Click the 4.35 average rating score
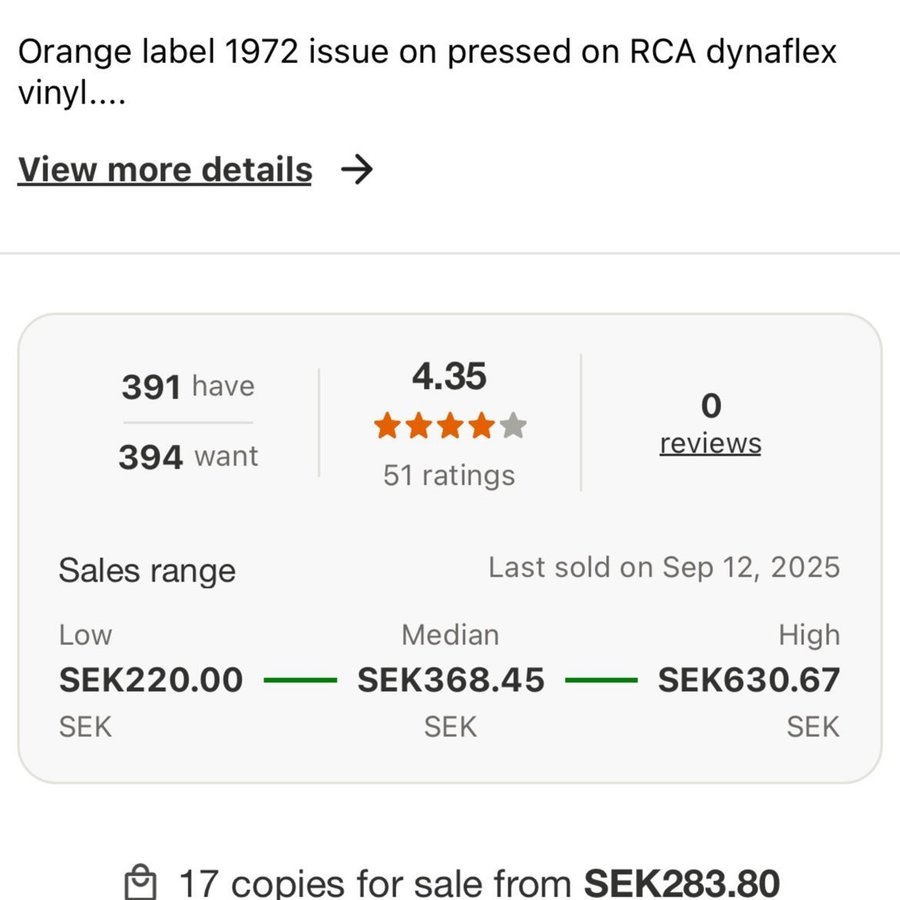 point(449,377)
